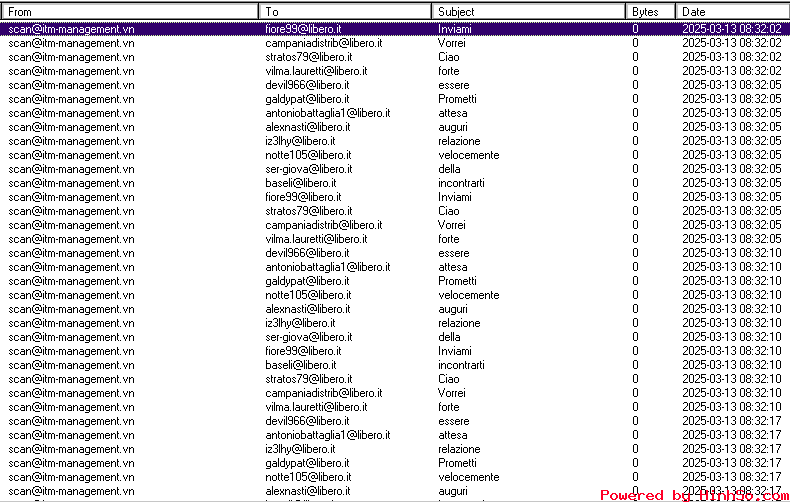This screenshot has width=790, height=502.
Task: Choose antoniobattaglia1@libero.it row at 08:32:17
Action: pyautogui.click(x=395, y=435)
